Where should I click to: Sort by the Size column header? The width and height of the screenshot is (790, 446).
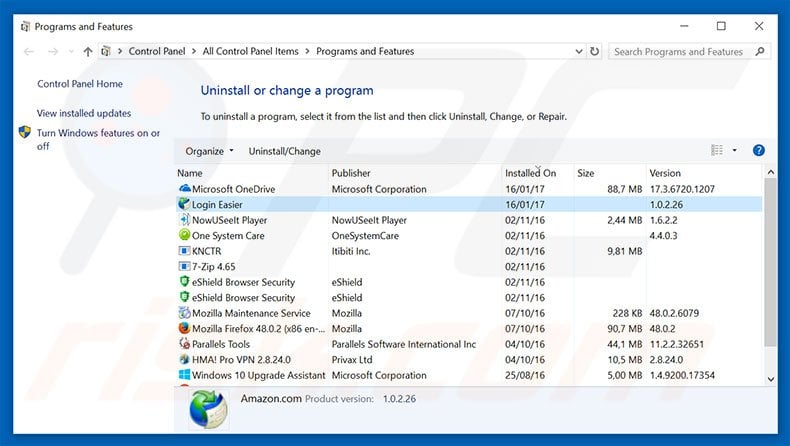point(585,172)
